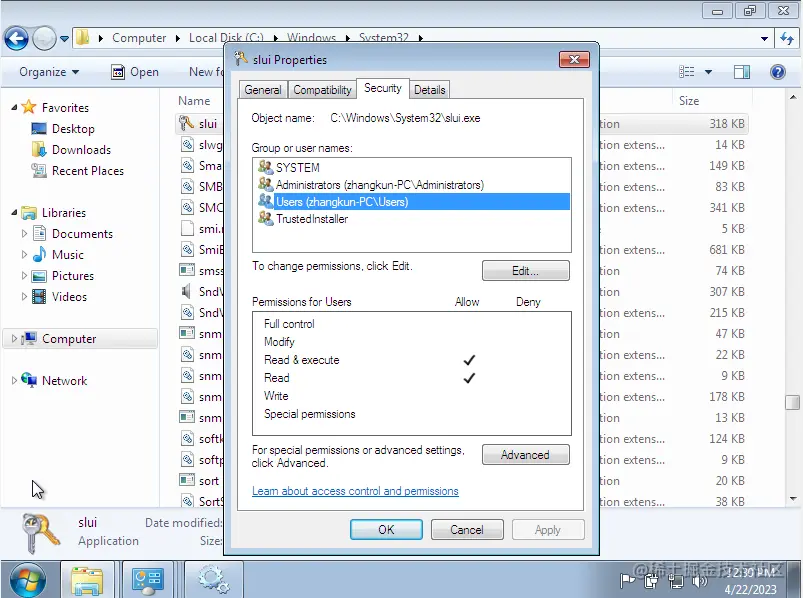Open the Control Panel taskbar icon
Screen dimensions: 803x598
click(x=147, y=581)
